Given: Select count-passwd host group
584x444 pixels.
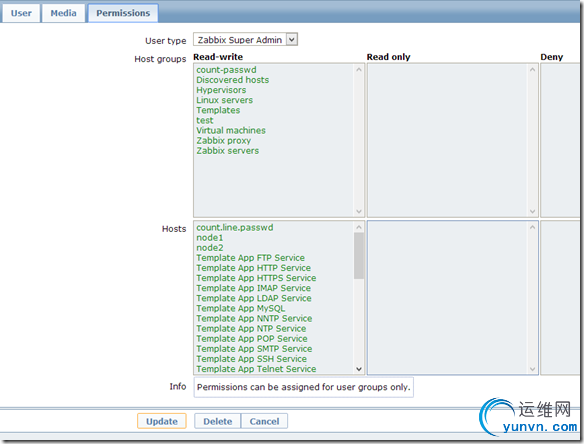Looking at the screenshot, I should [226, 70].
